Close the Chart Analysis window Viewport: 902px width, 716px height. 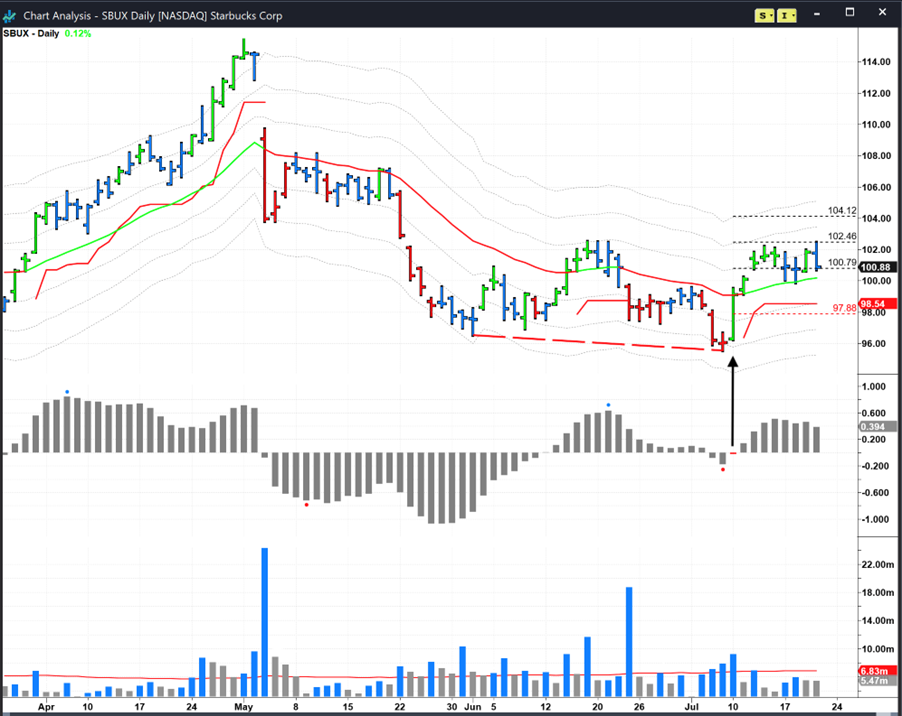click(x=881, y=15)
